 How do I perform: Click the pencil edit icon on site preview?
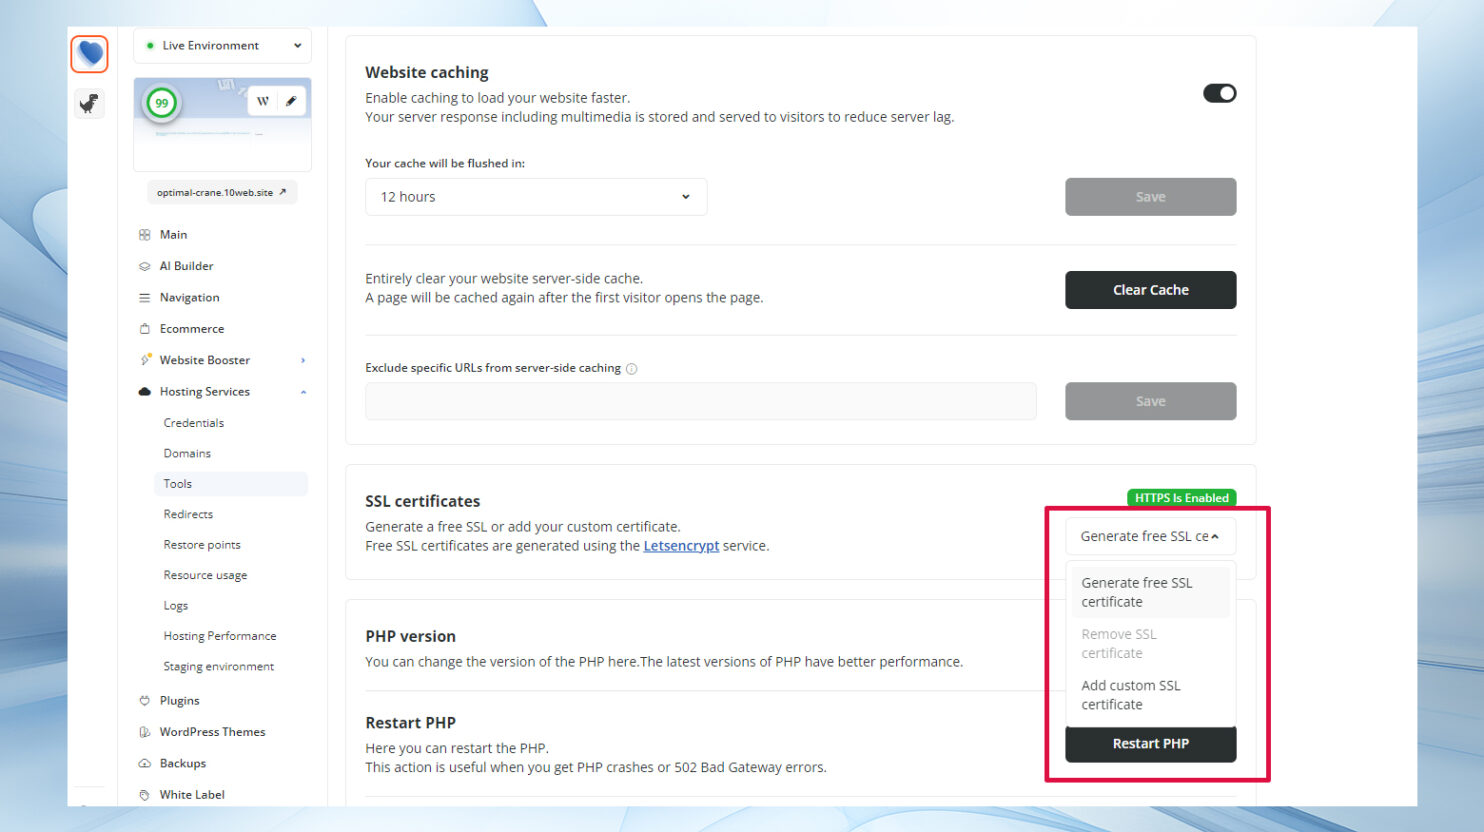(x=291, y=101)
